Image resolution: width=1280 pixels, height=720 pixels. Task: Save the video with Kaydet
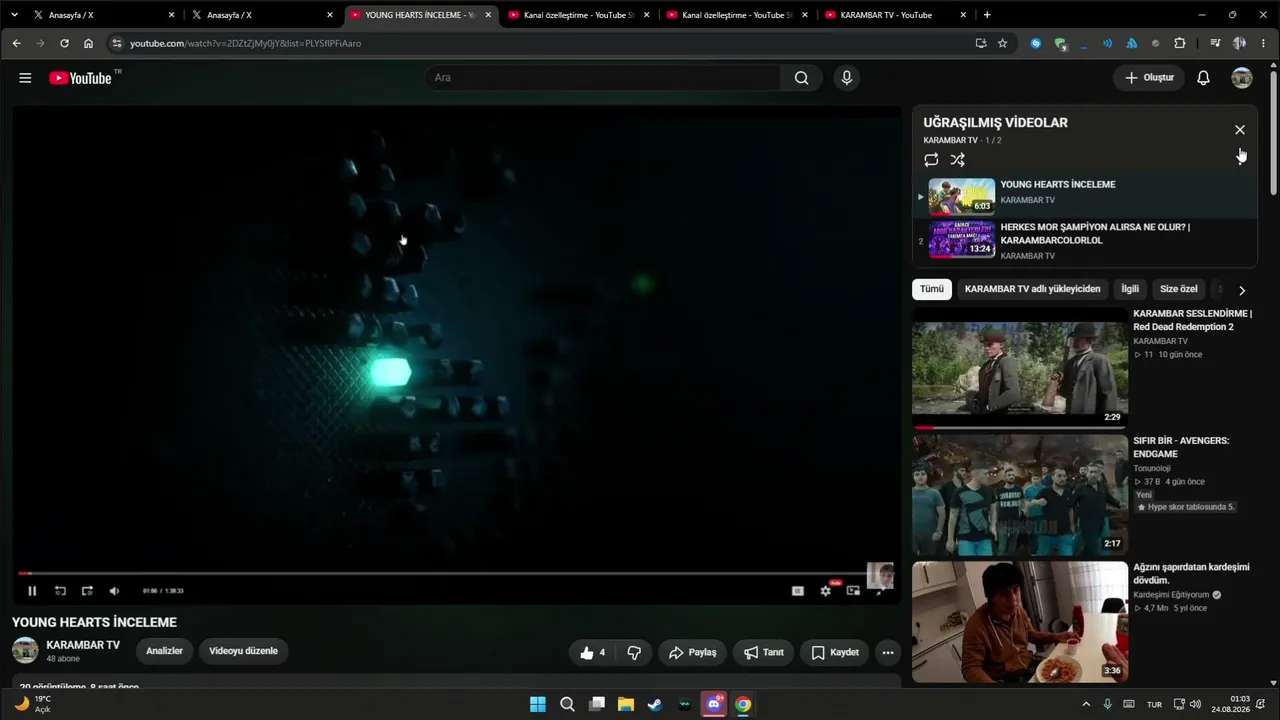point(835,653)
